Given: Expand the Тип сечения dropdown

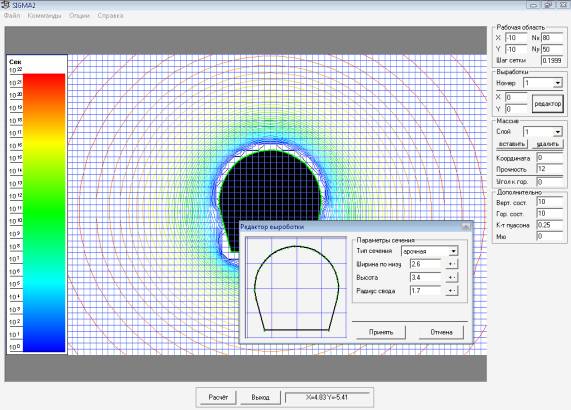Looking at the screenshot, I should click(x=453, y=251).
